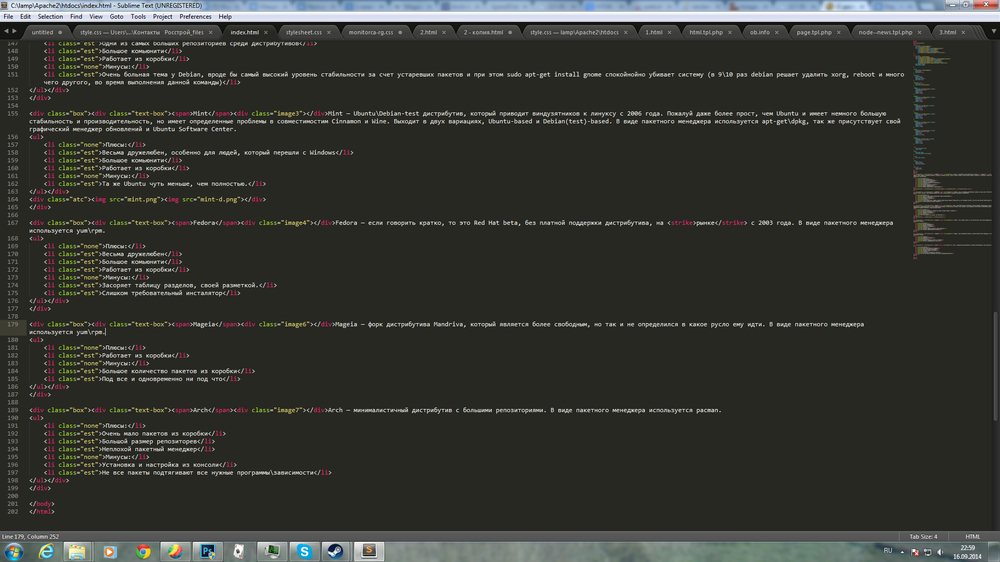
Task: Close the index.html tab
Action: point(268,32)
